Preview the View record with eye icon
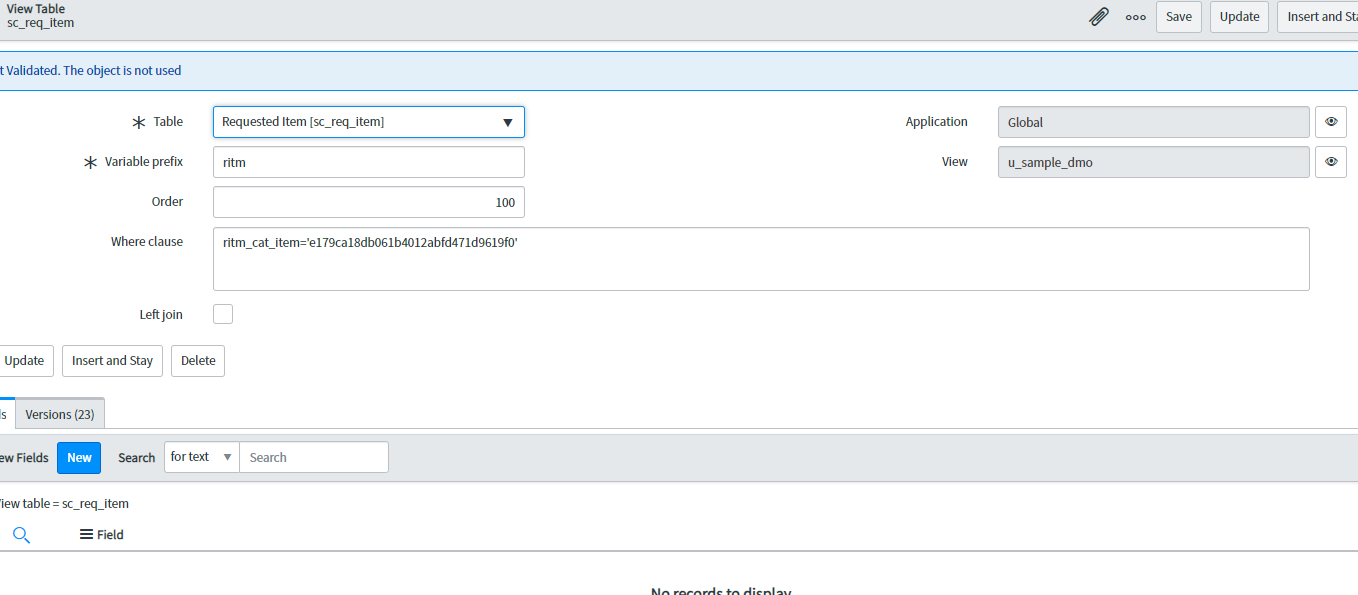The width and height of the screenshot is (1358, 595). 1330,162
